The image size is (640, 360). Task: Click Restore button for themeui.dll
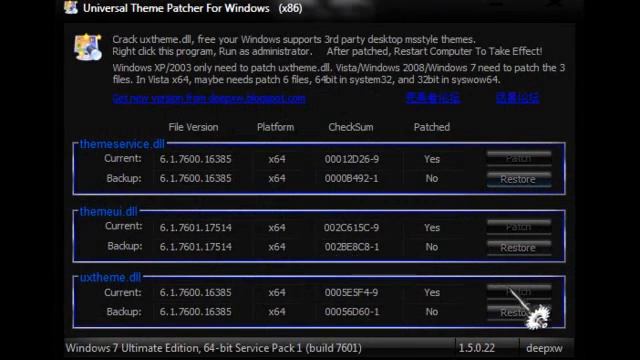(x=519, y=248)
